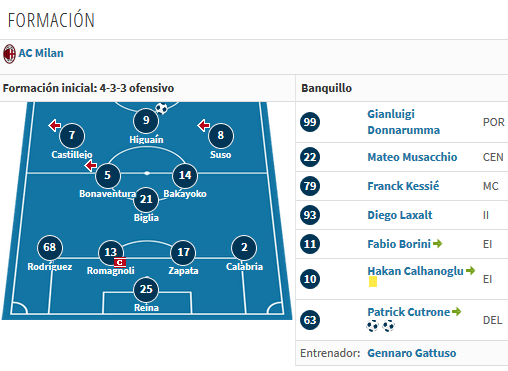Open coach Gennaro Gattuso's profile
The height and width of the screenshot is (371, 508).
[412, 353]
